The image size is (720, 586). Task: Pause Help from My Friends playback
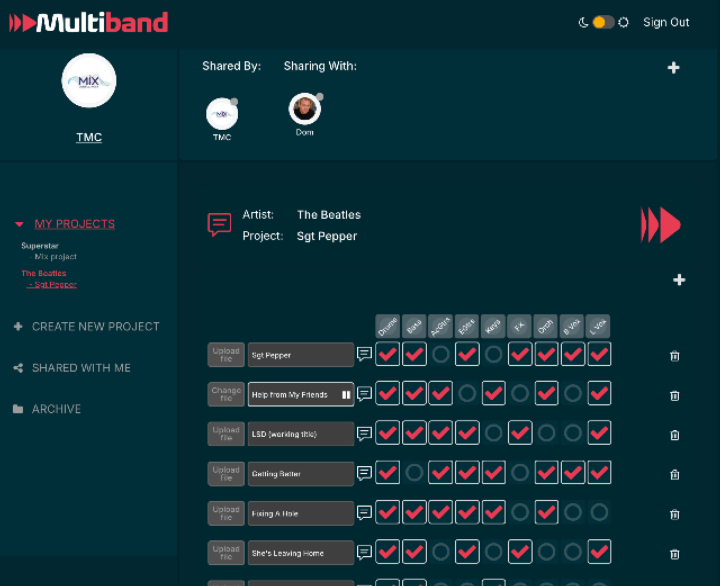[346, 394]
